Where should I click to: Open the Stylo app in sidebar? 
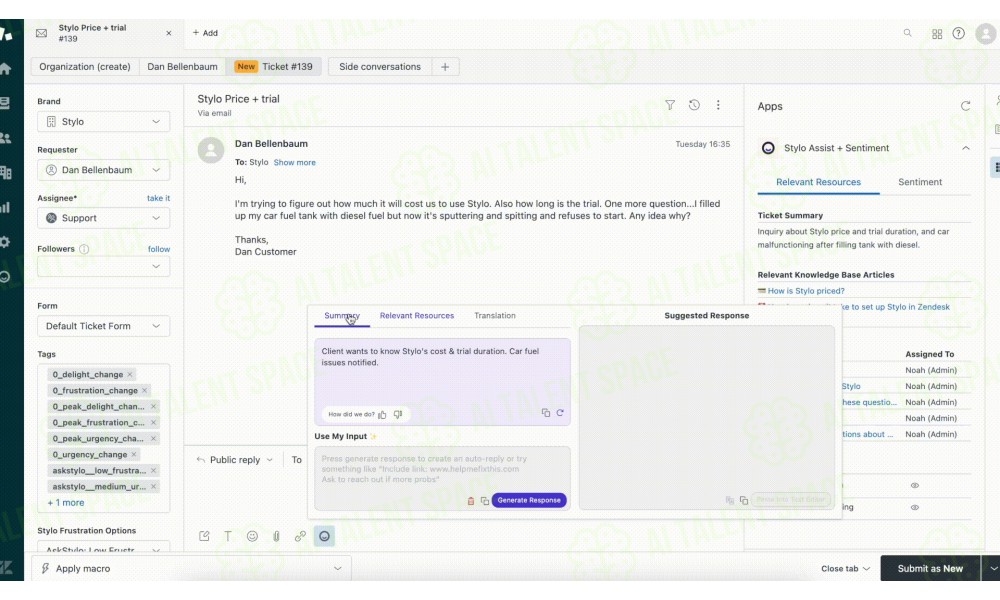(5, 276)
